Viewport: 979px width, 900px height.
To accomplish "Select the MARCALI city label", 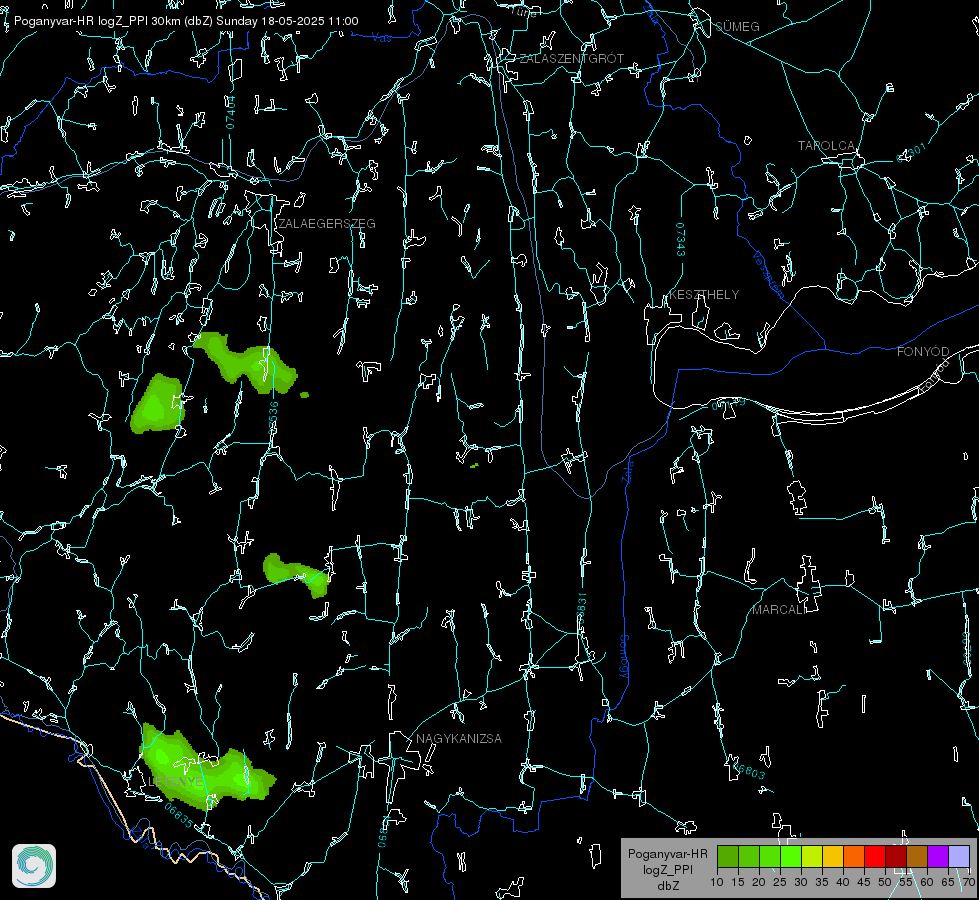I will [x=779, y=610].
